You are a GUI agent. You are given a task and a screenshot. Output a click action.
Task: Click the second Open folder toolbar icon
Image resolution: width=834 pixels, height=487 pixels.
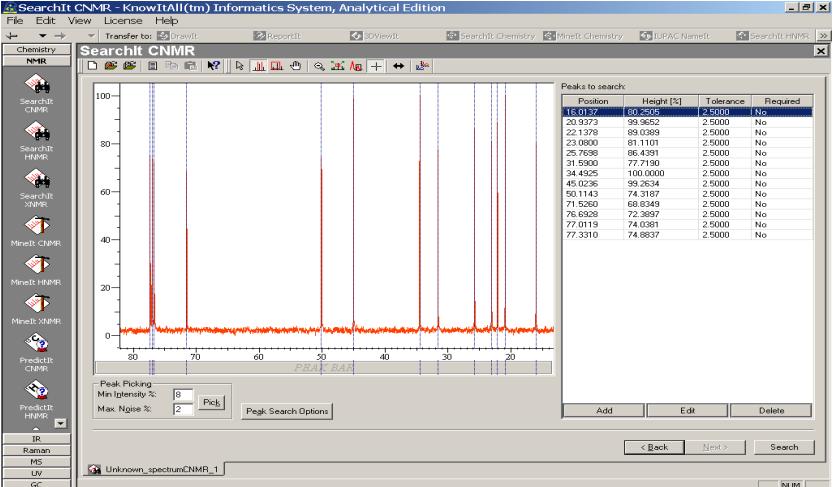tap(129, 66)
